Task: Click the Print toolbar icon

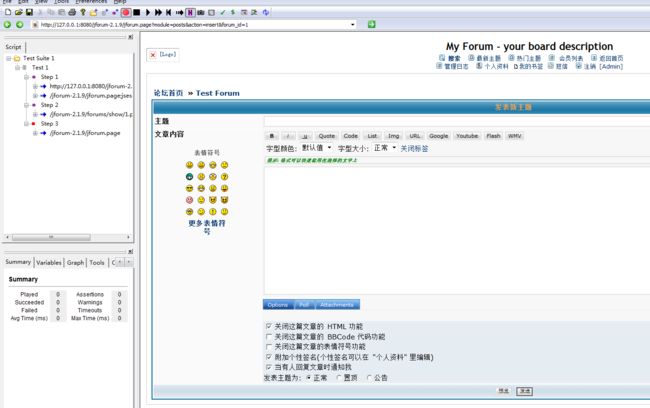Action: tap(72, 12)
